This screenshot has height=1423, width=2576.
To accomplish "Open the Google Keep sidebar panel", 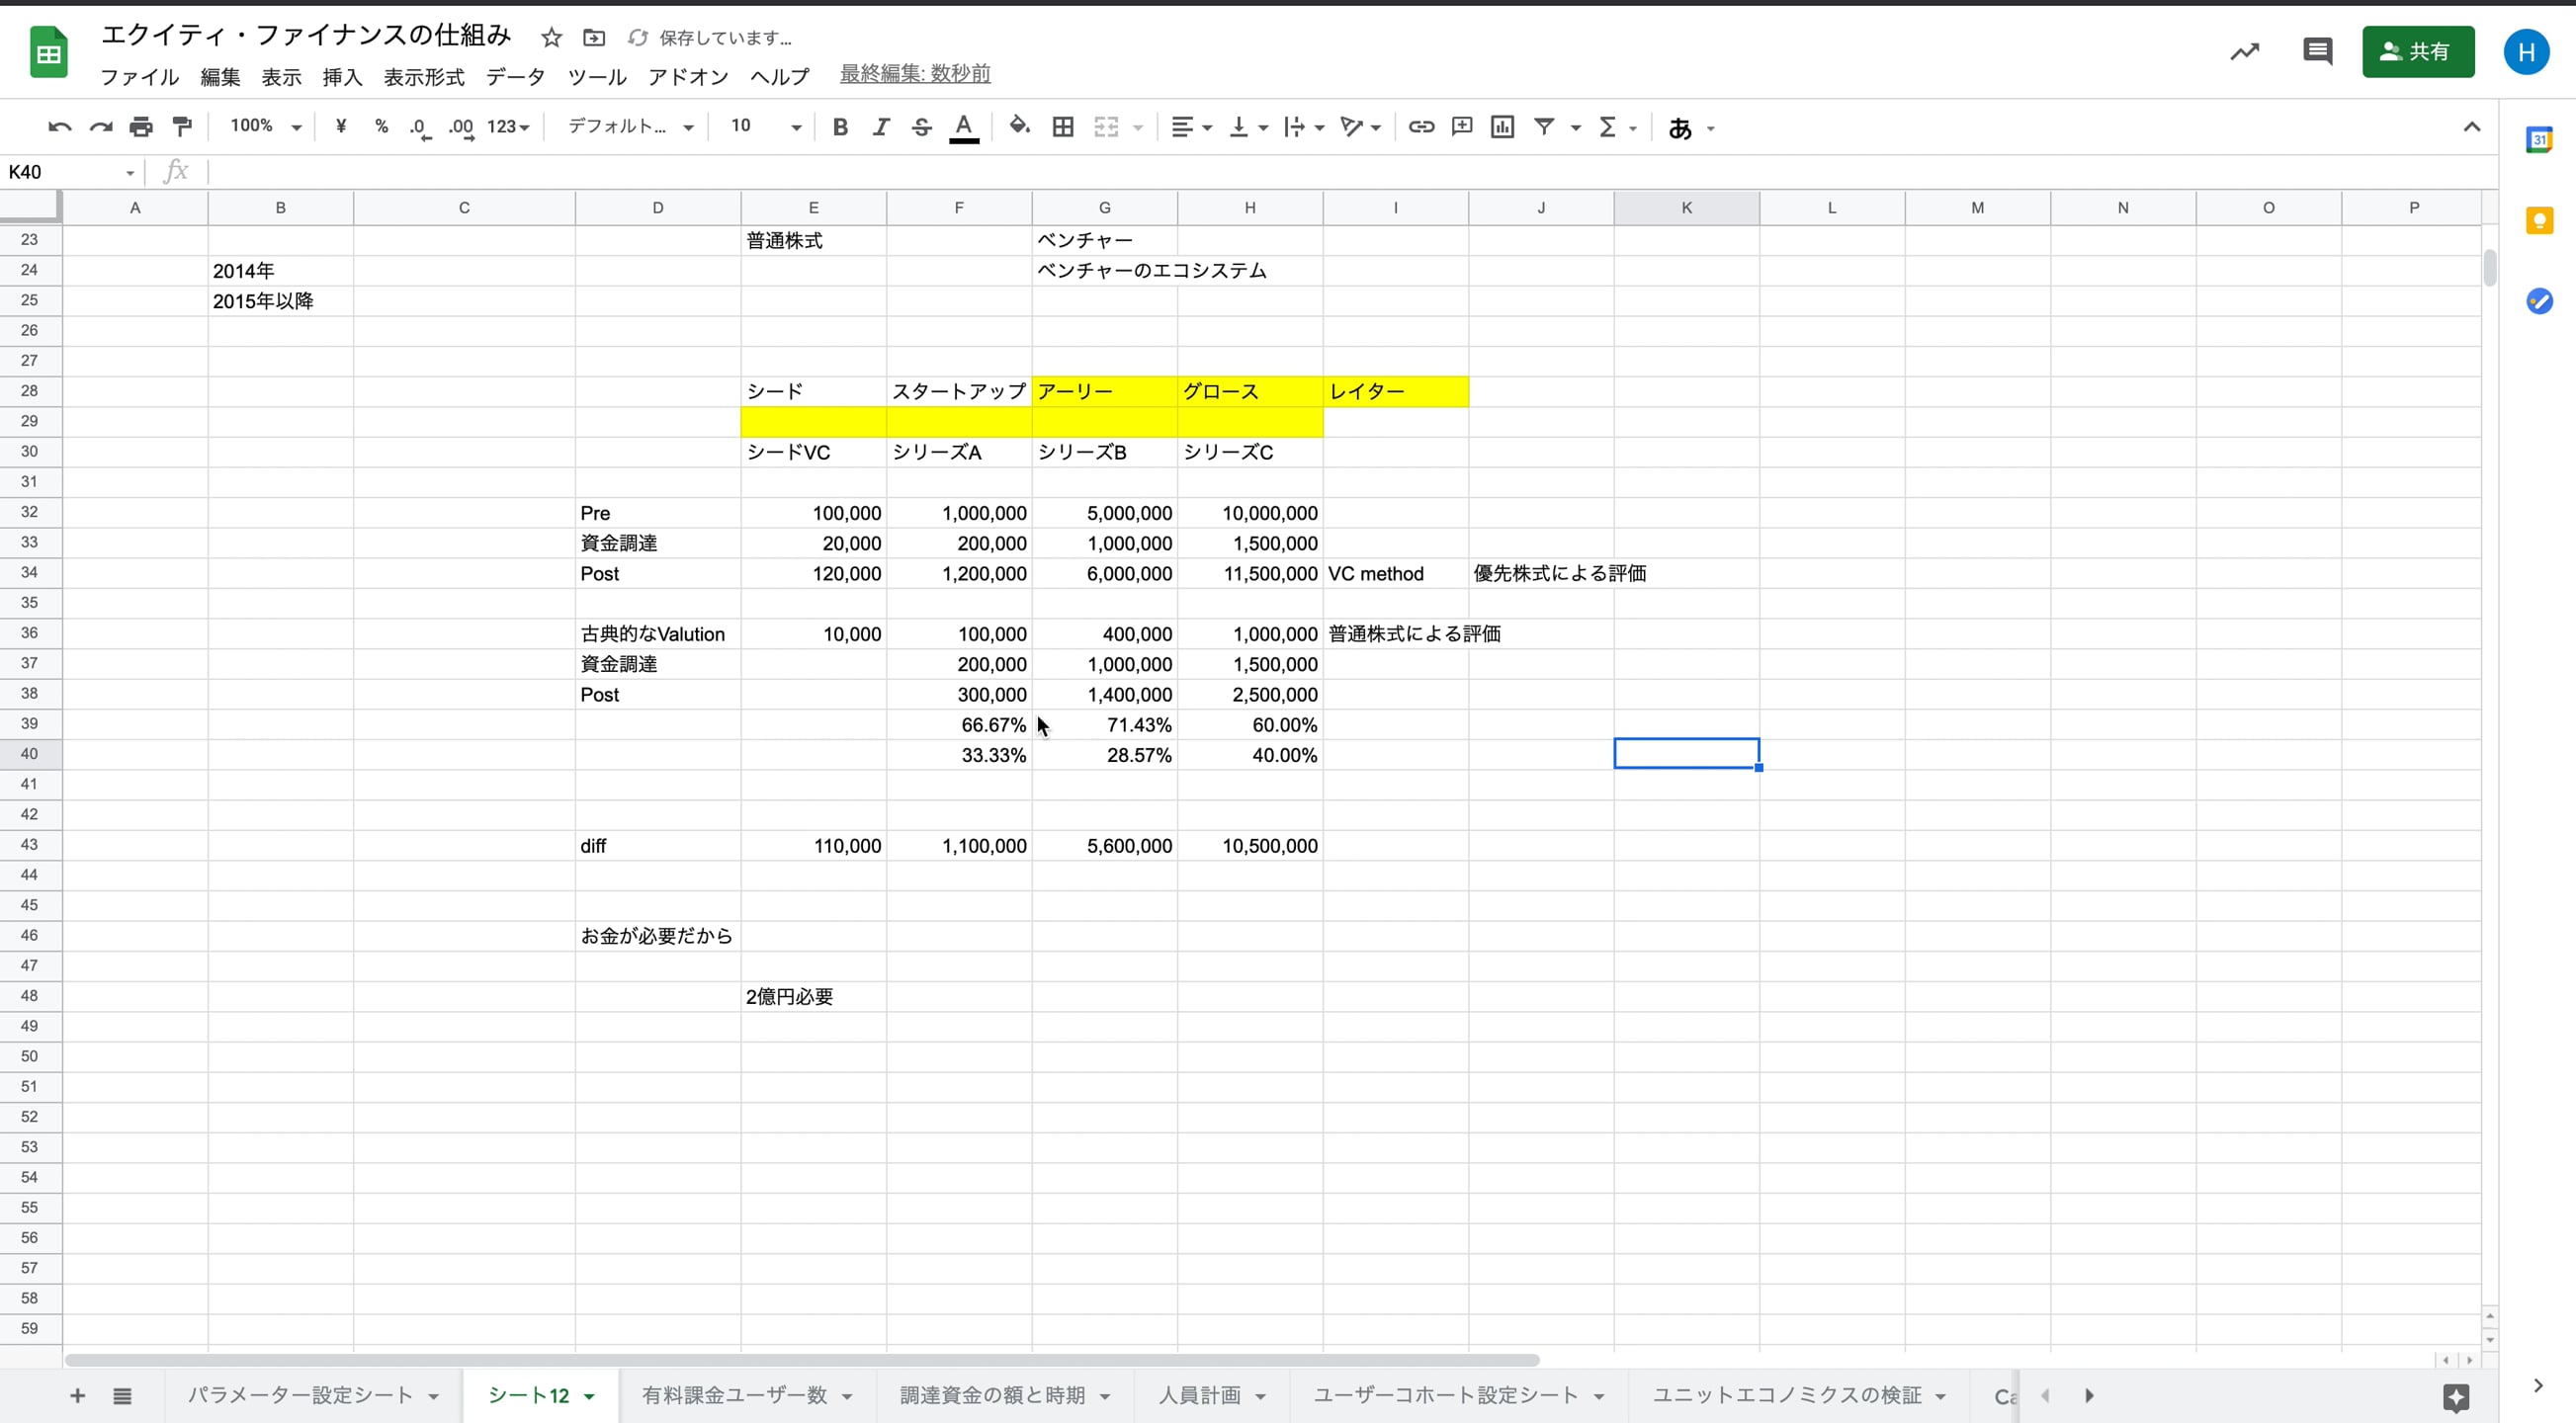I will pos(2540,220).
